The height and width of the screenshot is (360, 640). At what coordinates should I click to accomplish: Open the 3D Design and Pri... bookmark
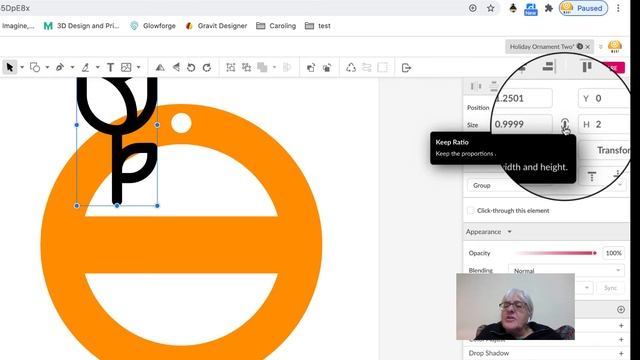(82, 26)
